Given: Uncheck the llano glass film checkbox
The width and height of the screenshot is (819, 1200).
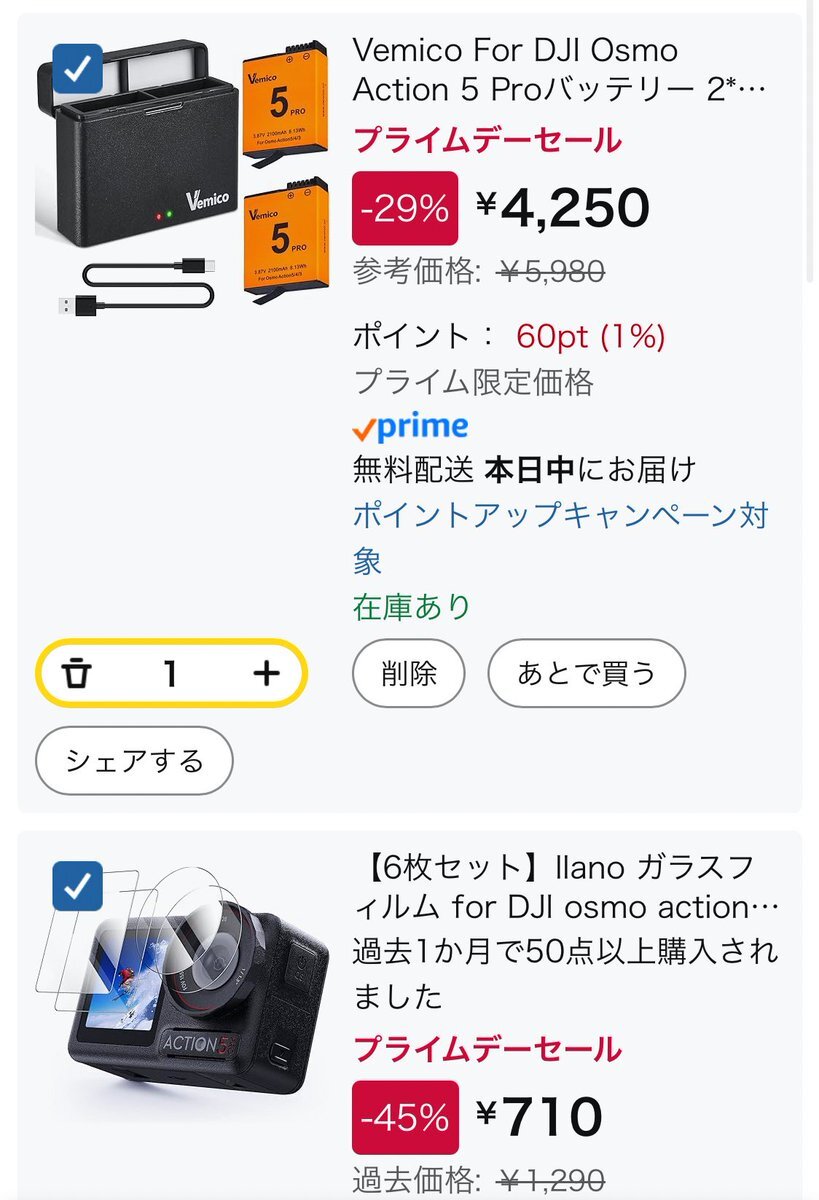Looking at the screenshot, I should click(78, 886).
